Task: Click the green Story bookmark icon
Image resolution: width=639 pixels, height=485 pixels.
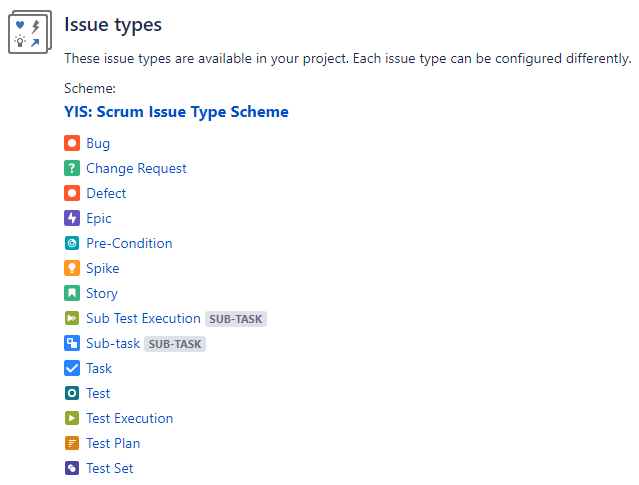Action: 72,293
